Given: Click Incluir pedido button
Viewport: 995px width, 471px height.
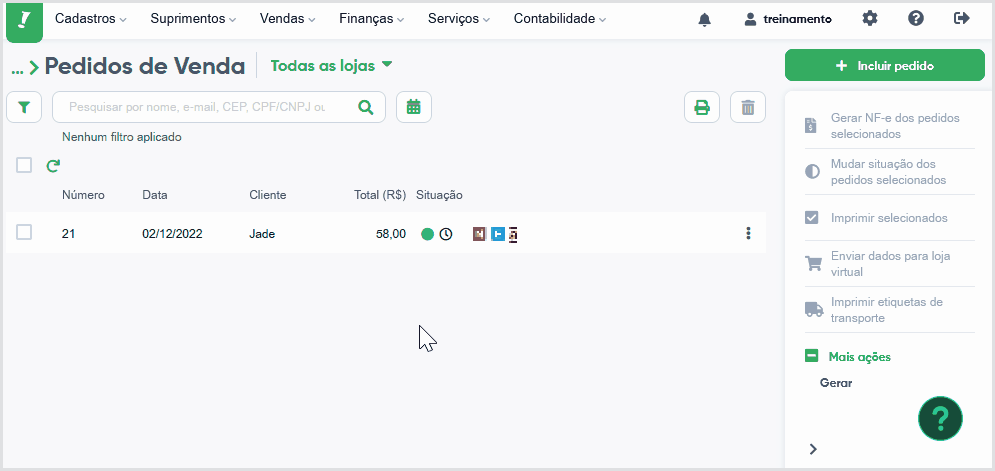Looking at the screenshot, I should tap(885, 65).
